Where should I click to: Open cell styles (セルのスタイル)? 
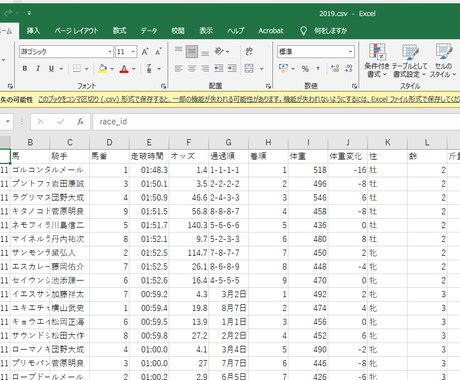pyautogui.click(x=443, y=61)
